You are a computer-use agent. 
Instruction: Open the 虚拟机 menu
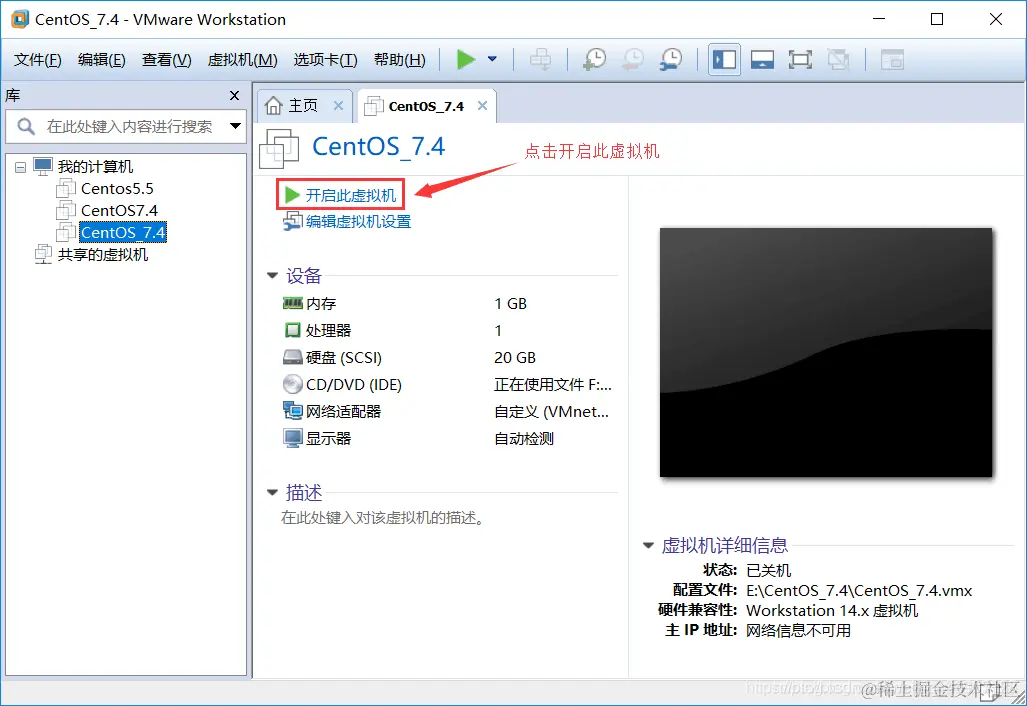[240, 59]
